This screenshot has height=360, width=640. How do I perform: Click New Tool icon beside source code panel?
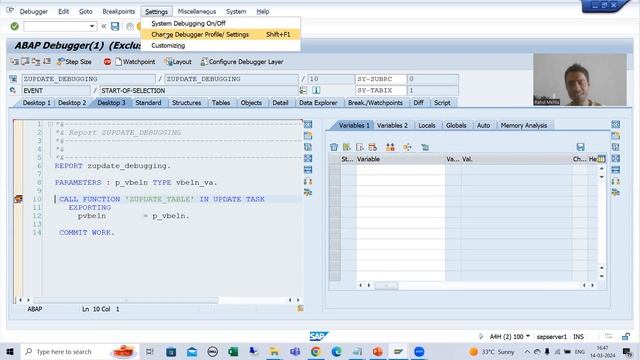tap(308, 136)
